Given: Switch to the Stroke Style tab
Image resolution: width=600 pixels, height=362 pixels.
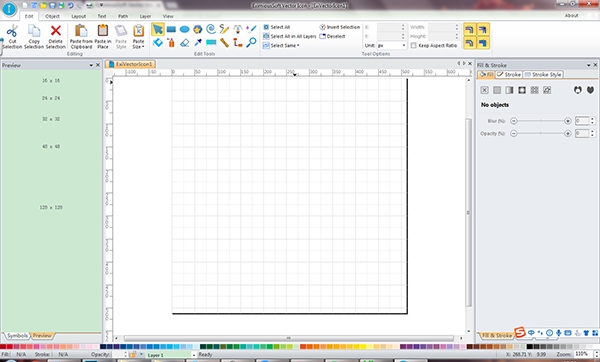Looking at the screenshot, I should coord(543,75).
